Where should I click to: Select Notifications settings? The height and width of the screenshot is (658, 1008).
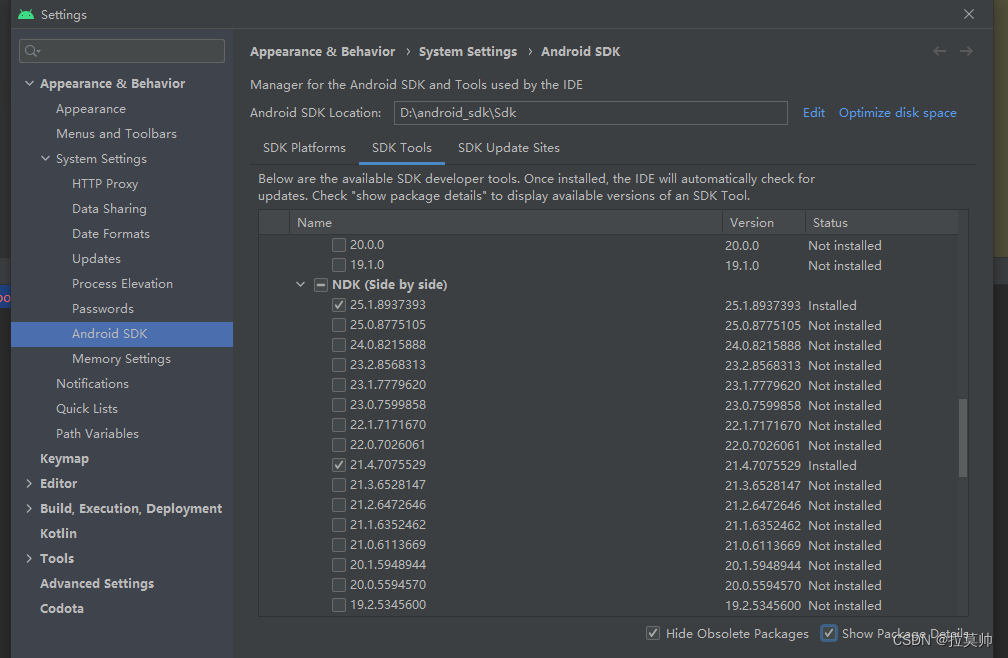[x=93, y=384]
